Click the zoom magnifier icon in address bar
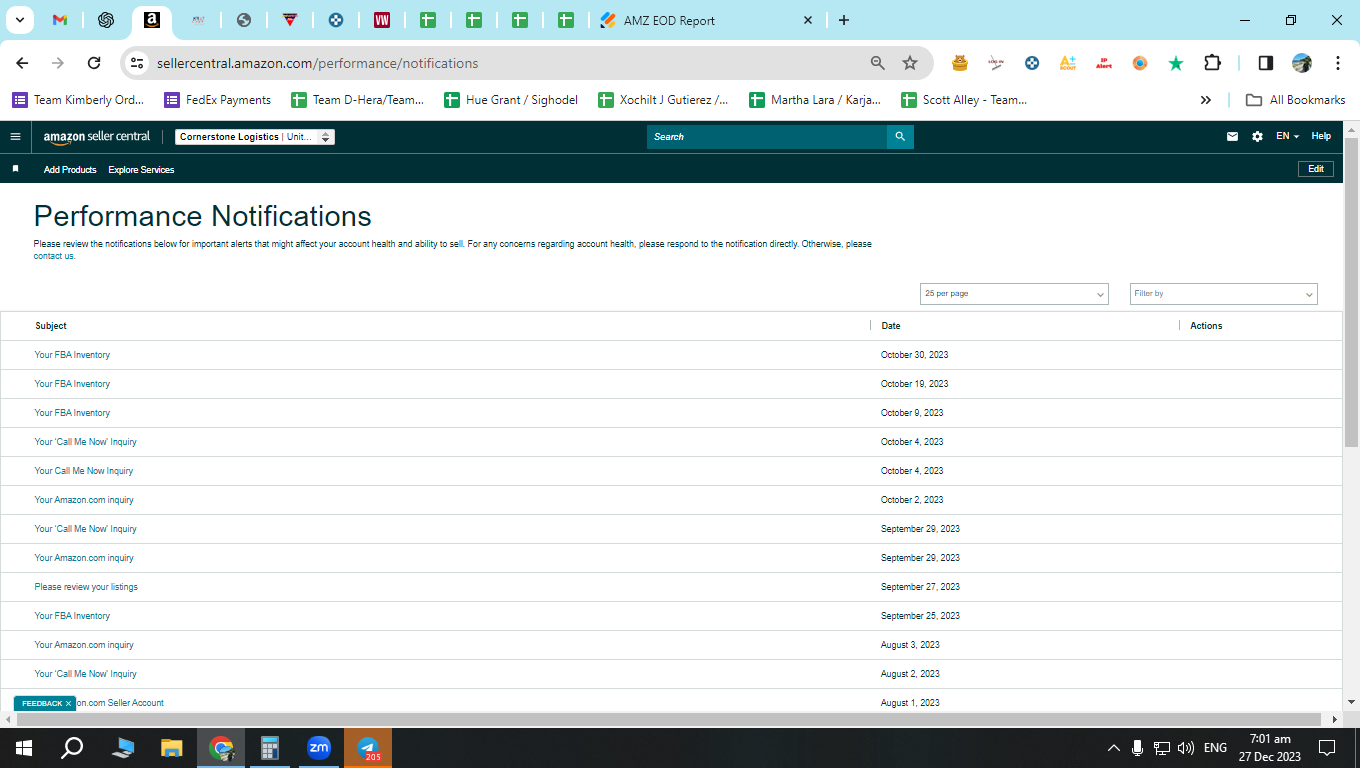This screenshot has height=768, width=1360. (x=878, y=63)
